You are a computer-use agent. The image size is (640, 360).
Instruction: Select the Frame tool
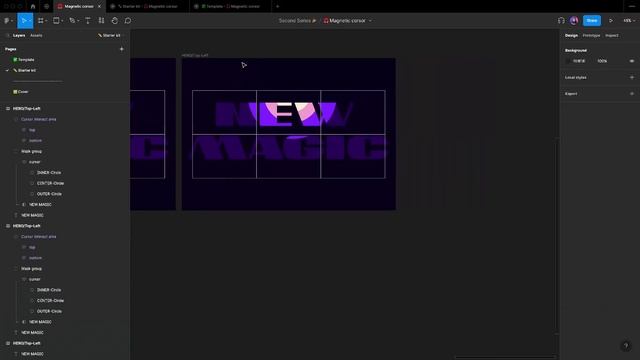(x=40, y=20)
